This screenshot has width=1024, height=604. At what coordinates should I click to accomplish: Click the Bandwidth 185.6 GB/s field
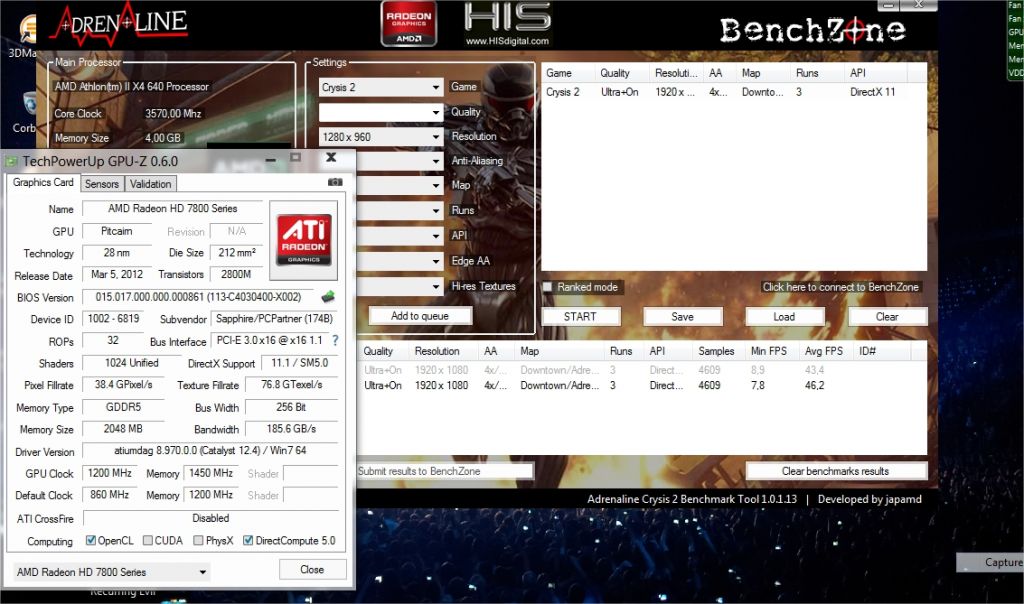pos(291,429)
